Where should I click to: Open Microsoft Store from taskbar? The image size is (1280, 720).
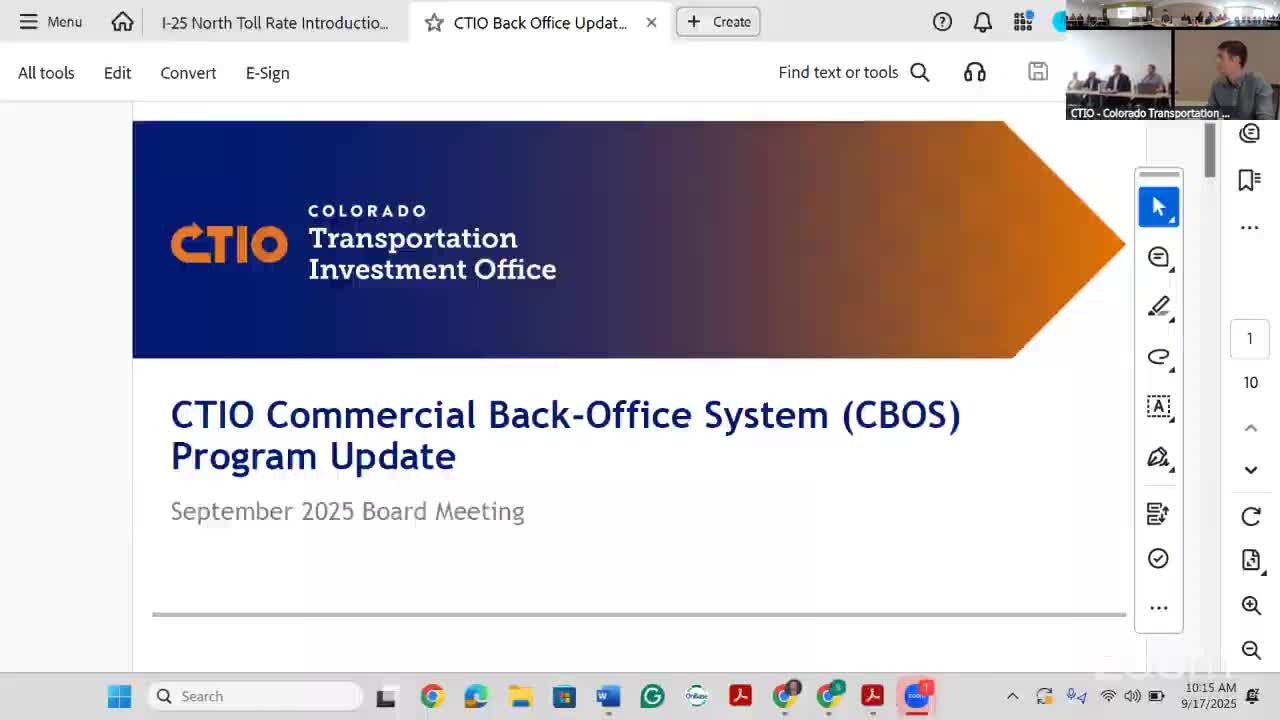pyautogui.click(x=564, y=696)
